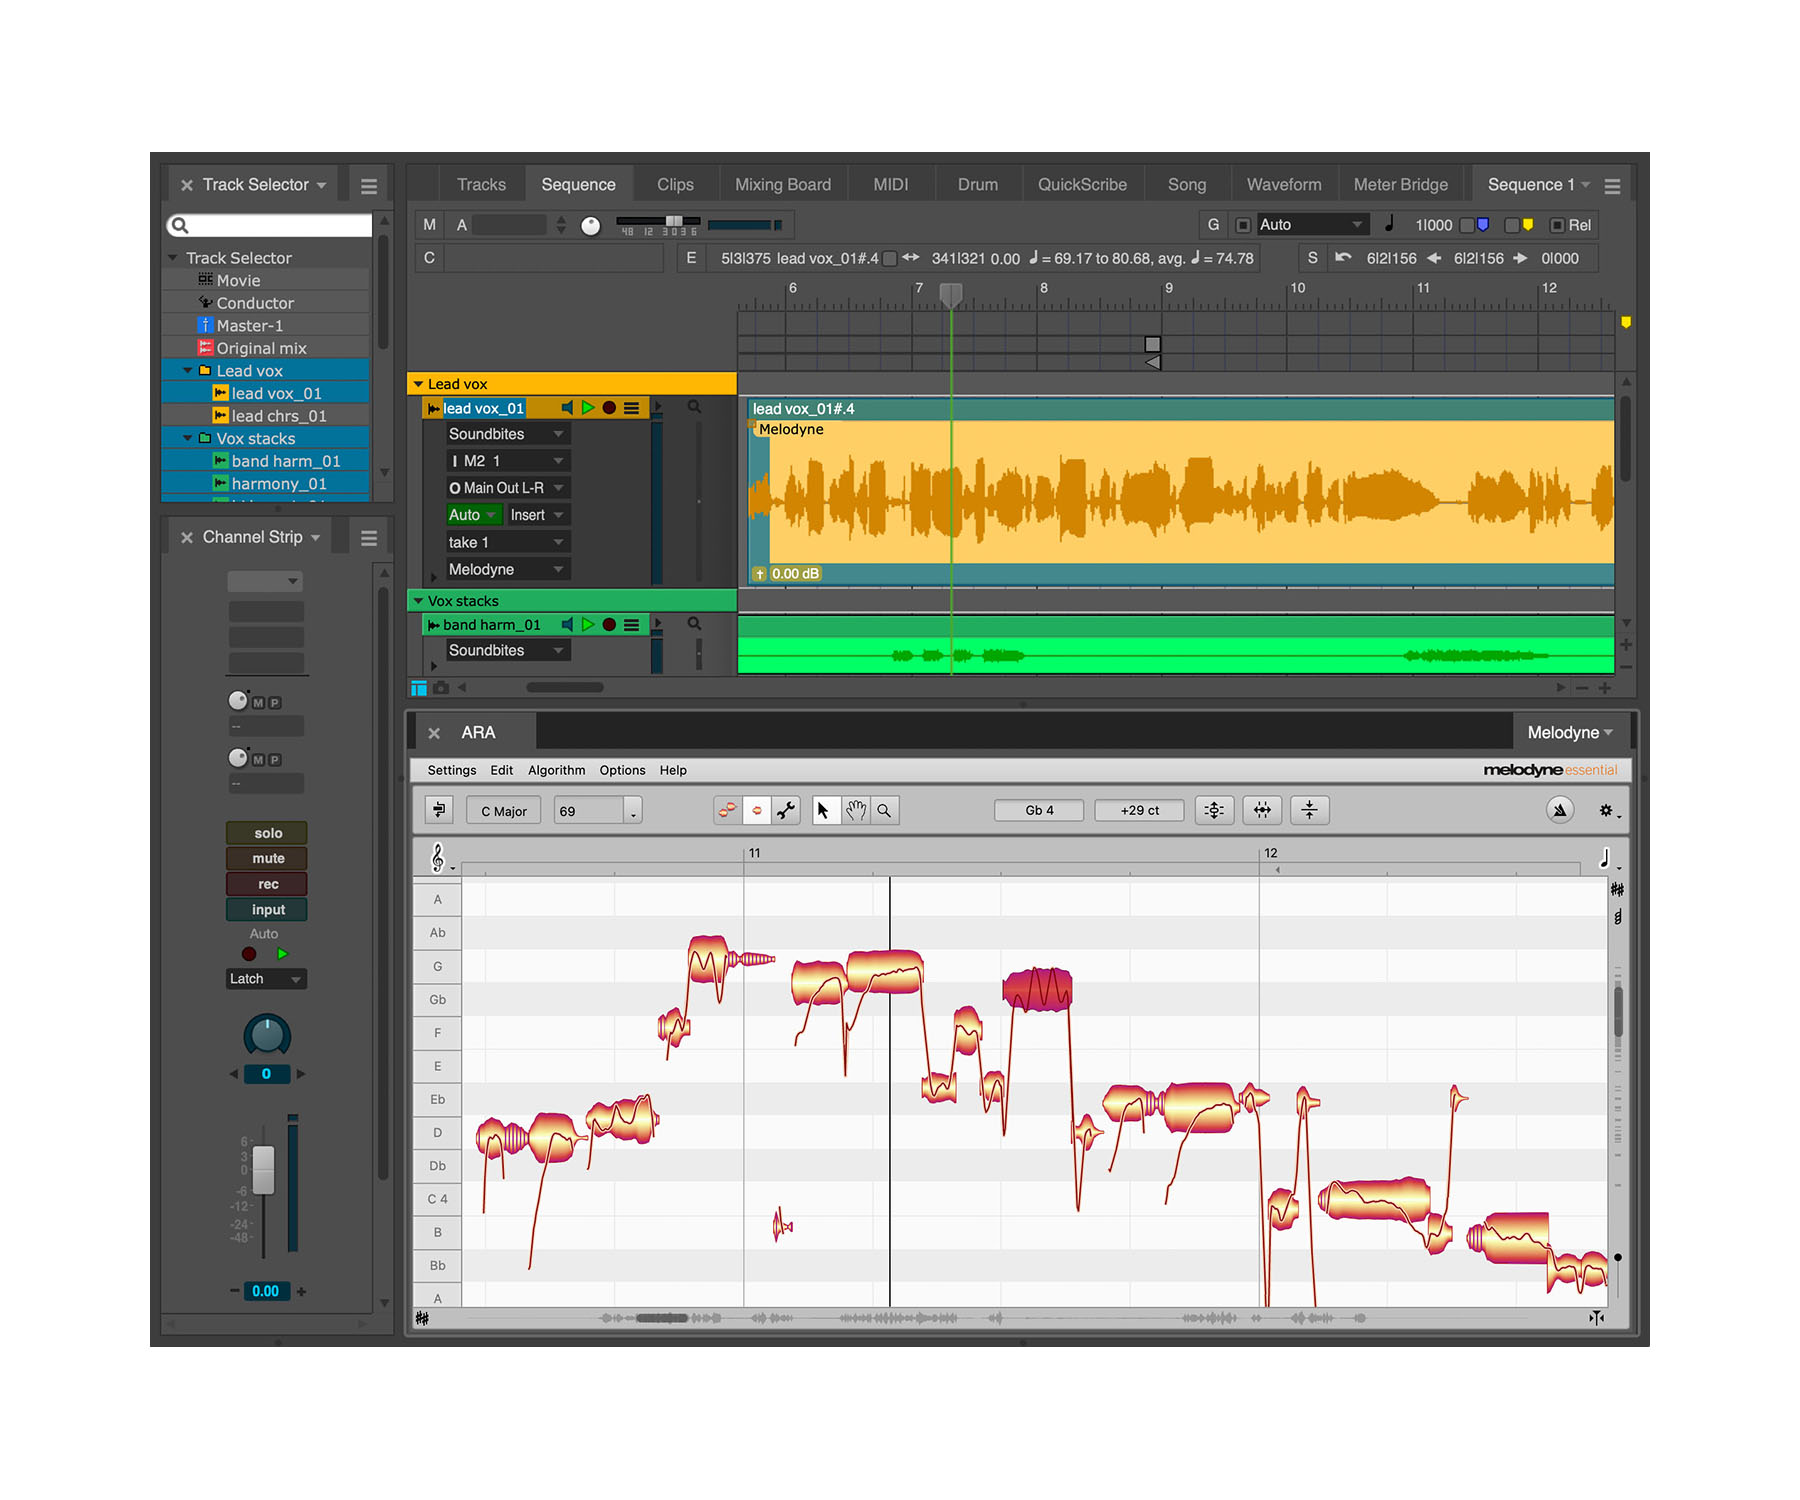Viewport: 1800px width, 1500px height.
Task: Click the Melodyne wrench note assignment icon
Action: [x=787, y=810]
